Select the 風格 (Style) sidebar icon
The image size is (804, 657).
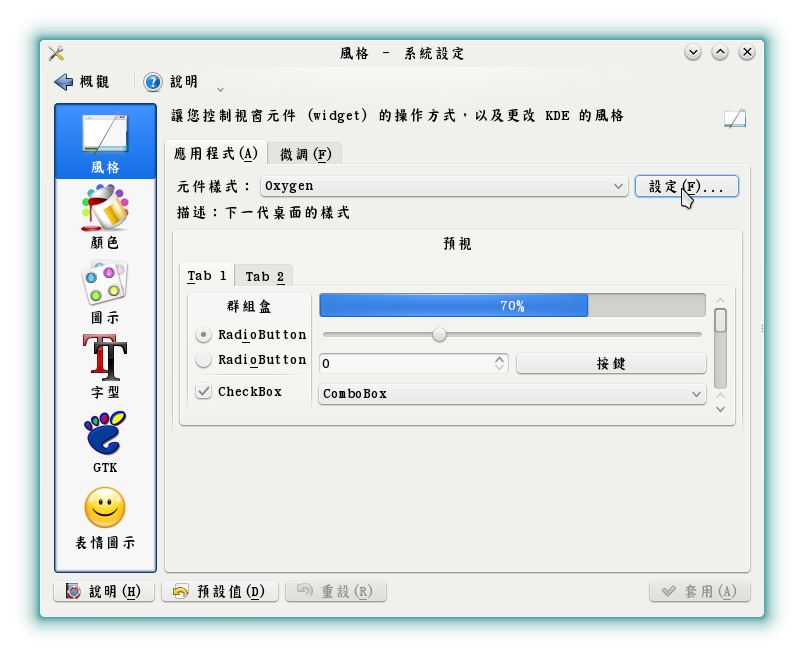click(105, 142)
